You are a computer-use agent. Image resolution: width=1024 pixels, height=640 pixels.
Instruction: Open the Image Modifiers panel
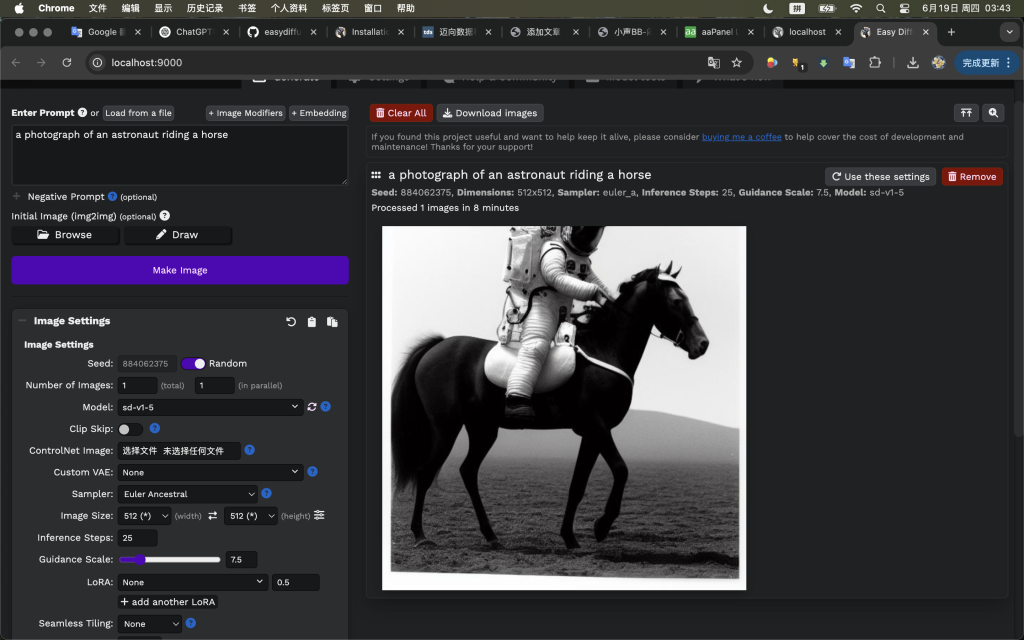pos(246,113)
